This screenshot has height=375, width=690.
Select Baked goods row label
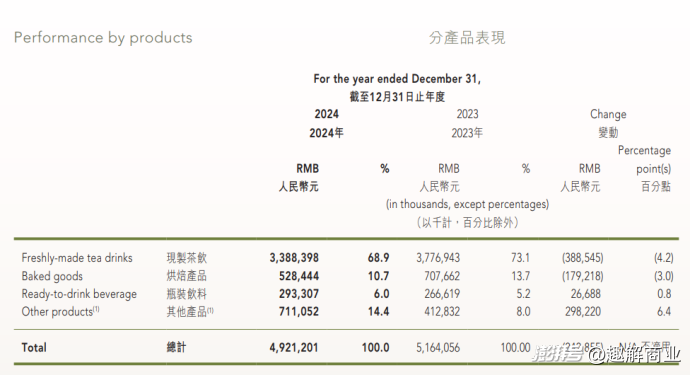click(x=52, y=276)
